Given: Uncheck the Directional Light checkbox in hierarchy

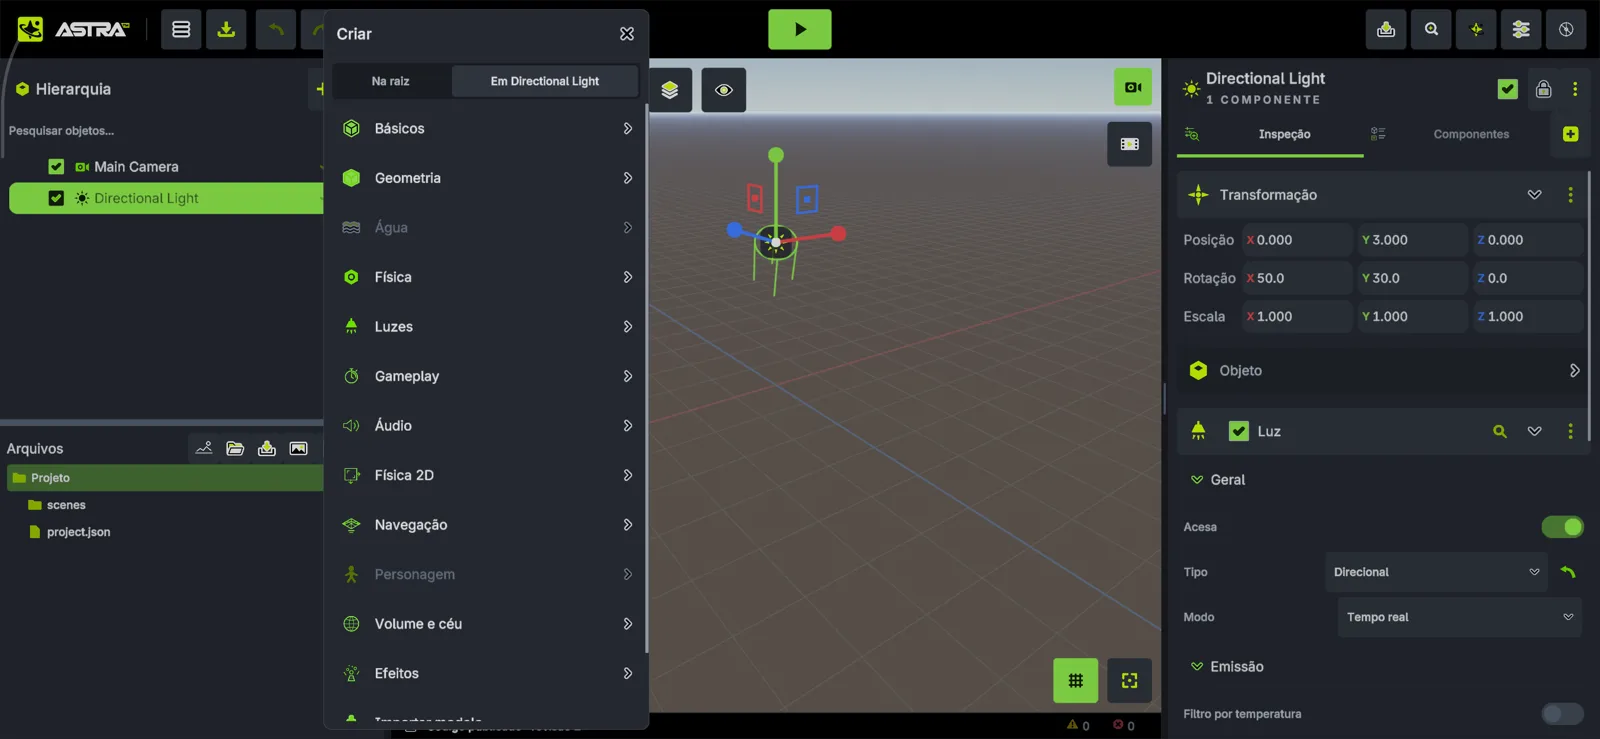Looking at the screenshot, I should (x=56, y=198).
